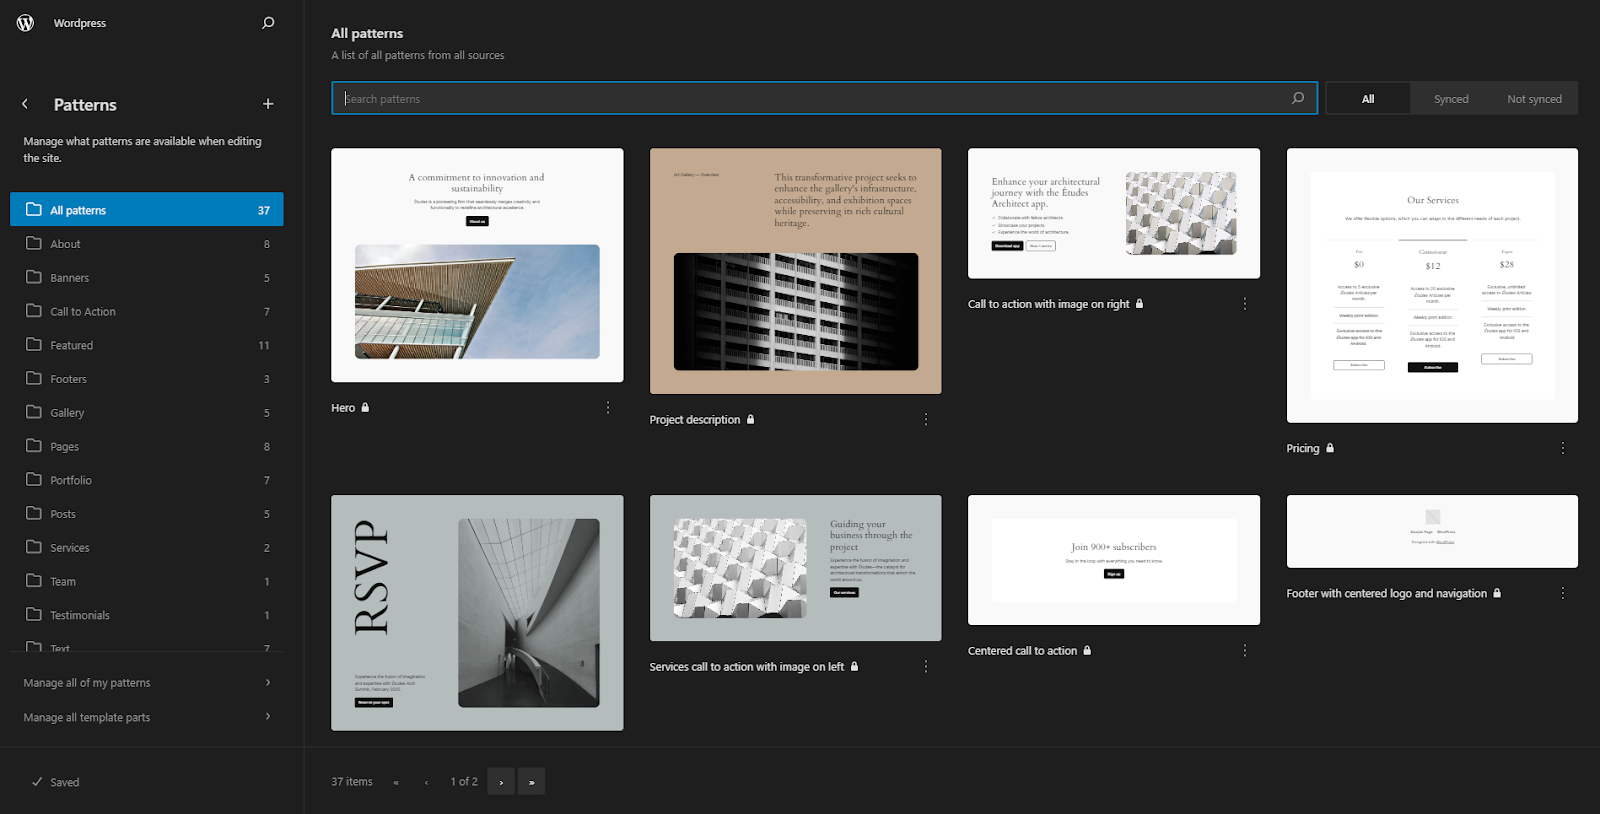Open the Join 900+ subscribers thumbnail

coord(1114,560)
